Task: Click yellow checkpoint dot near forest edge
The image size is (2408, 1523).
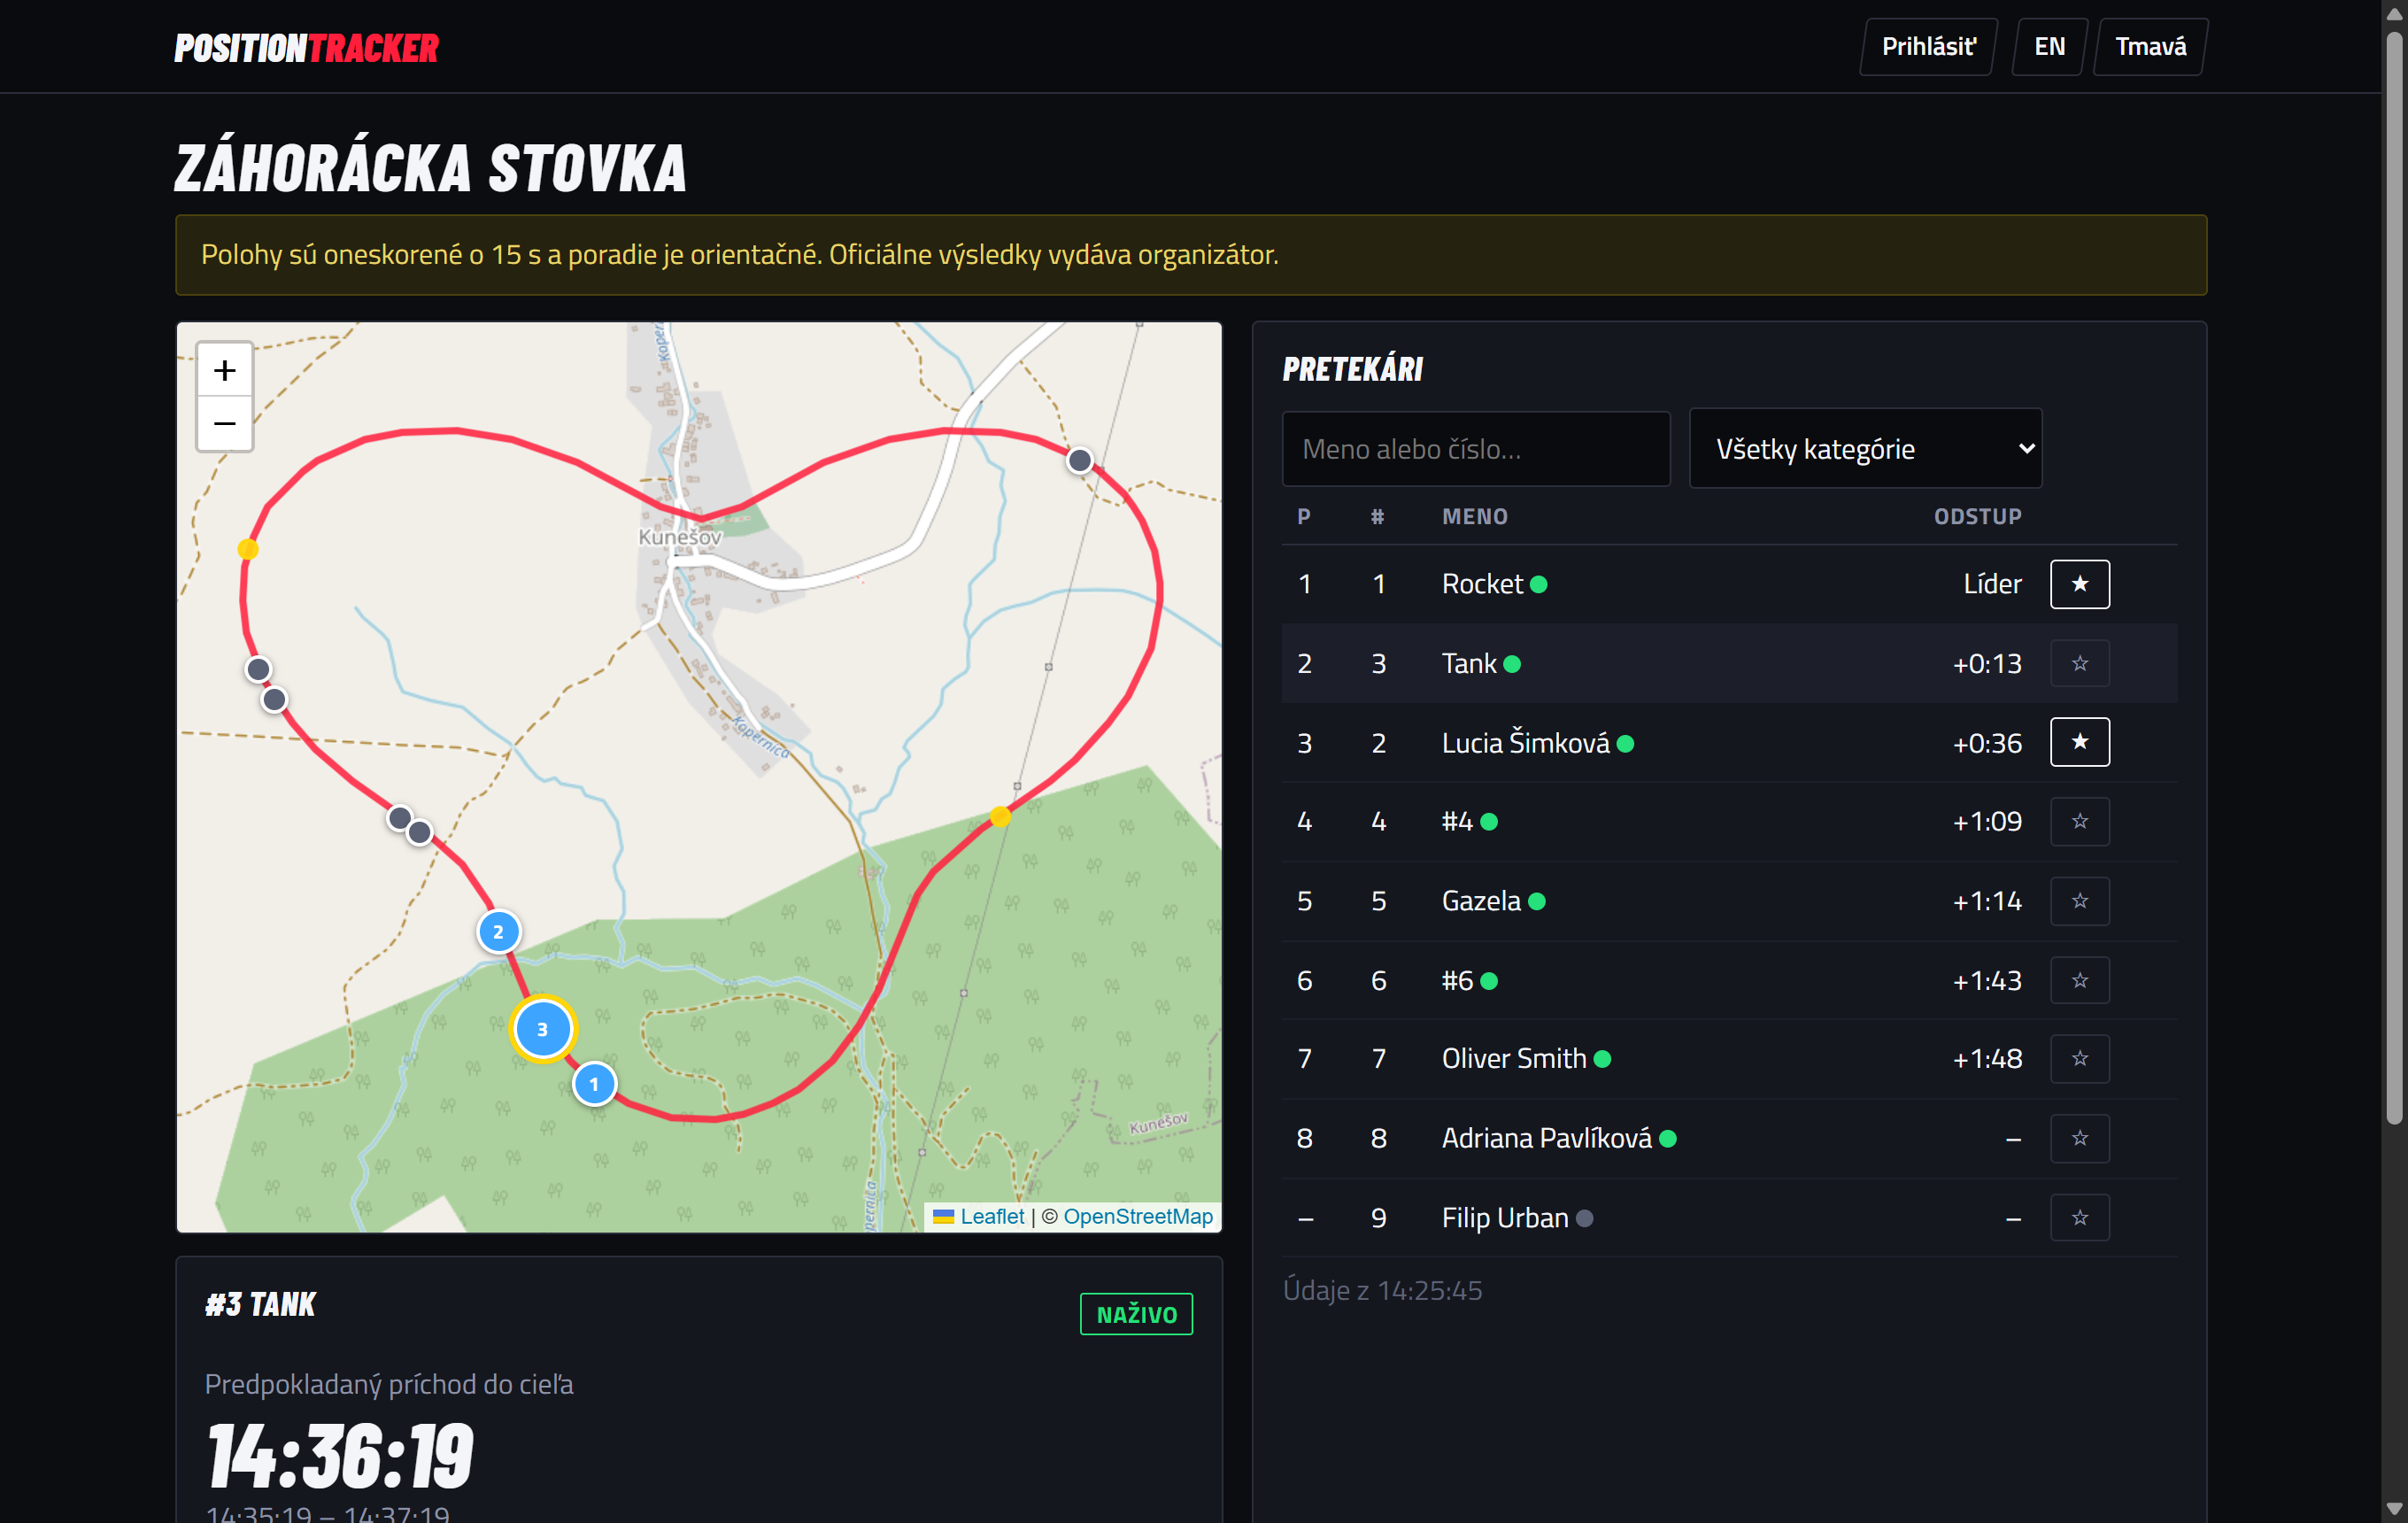Action: [x=1000, y=818]
